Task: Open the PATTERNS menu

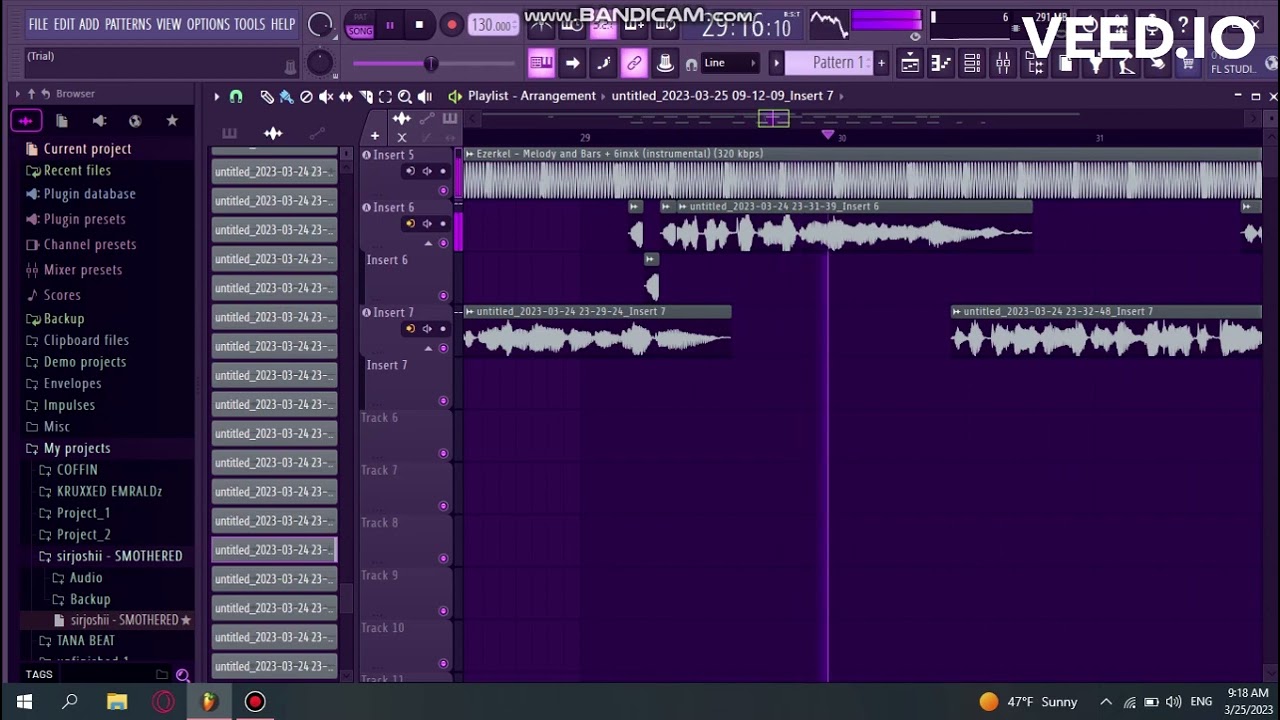Action: click(128, 24)
